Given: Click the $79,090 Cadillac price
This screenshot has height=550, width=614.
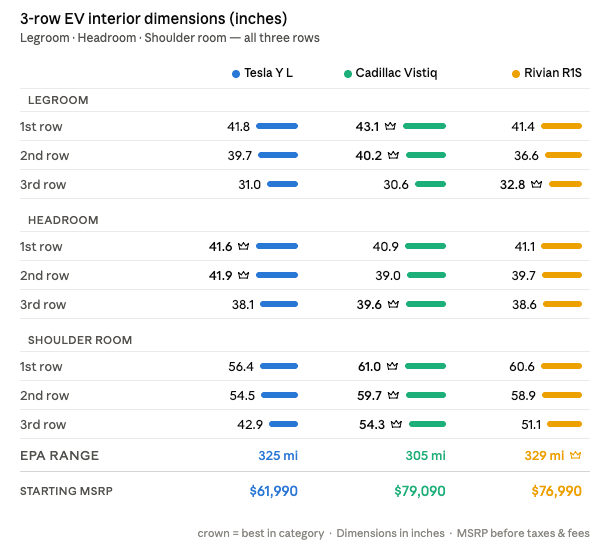Looking at the screenshot, I should click(420, 490).
